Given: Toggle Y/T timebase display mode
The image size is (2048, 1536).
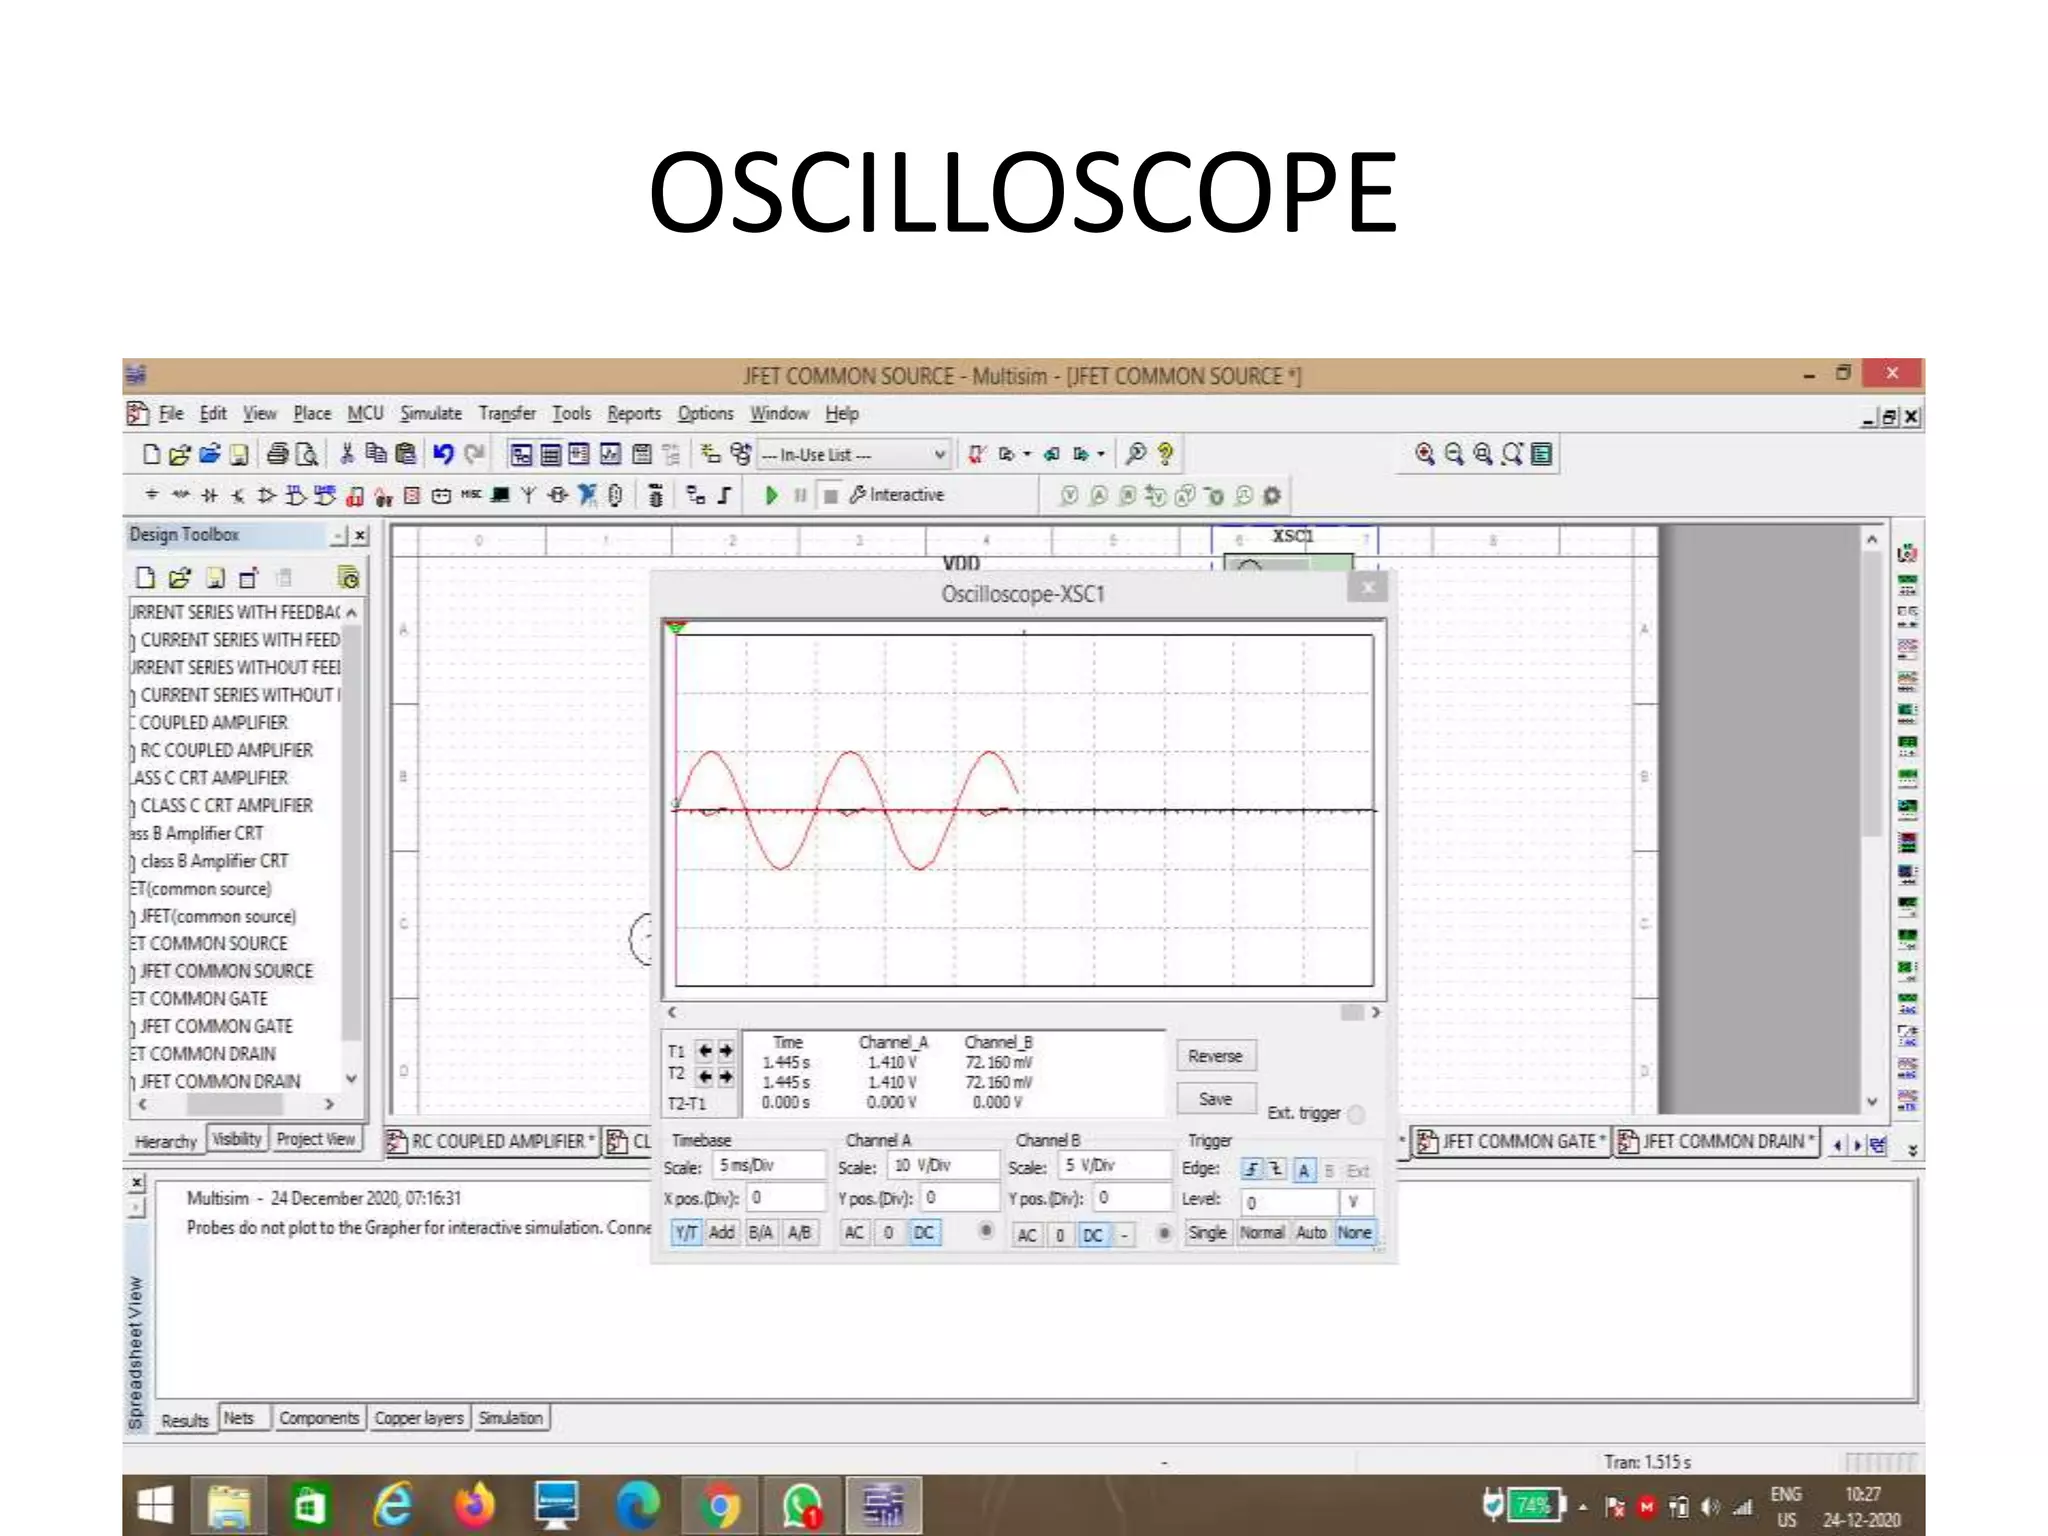Looking at the screenshot, I should tap(686, 1233).
